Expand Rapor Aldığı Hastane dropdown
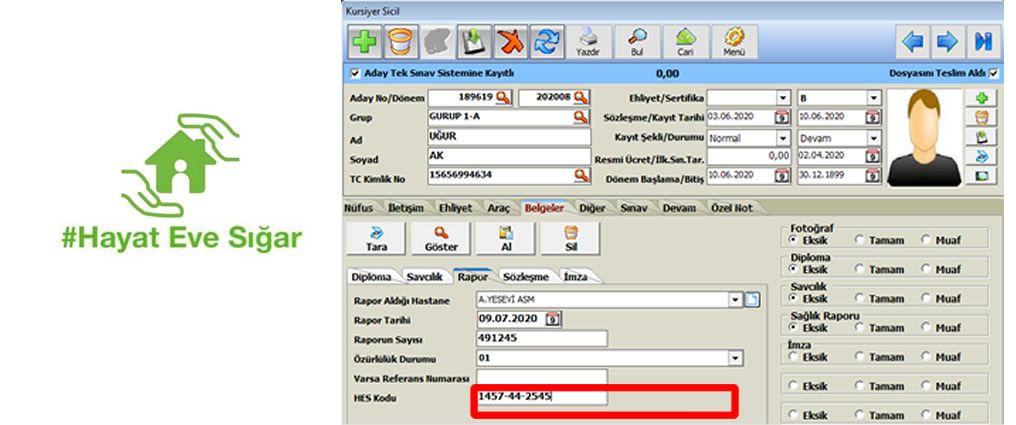 735,300
